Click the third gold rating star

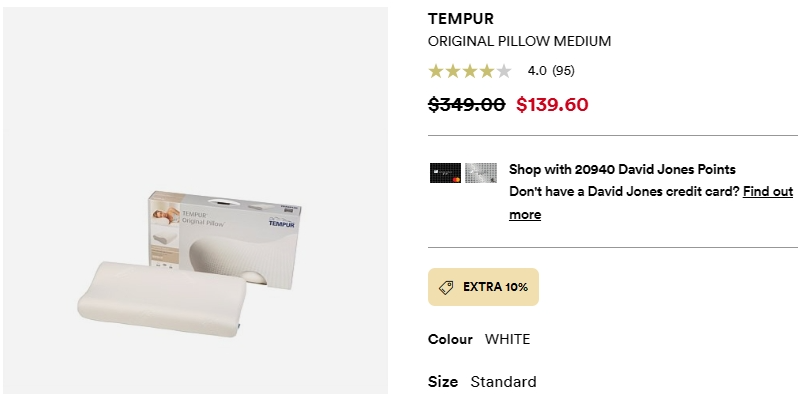[470, 71]
